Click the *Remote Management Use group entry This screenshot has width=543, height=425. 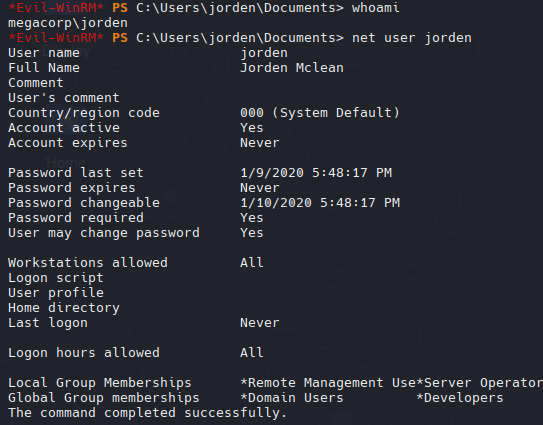(328, 383)
